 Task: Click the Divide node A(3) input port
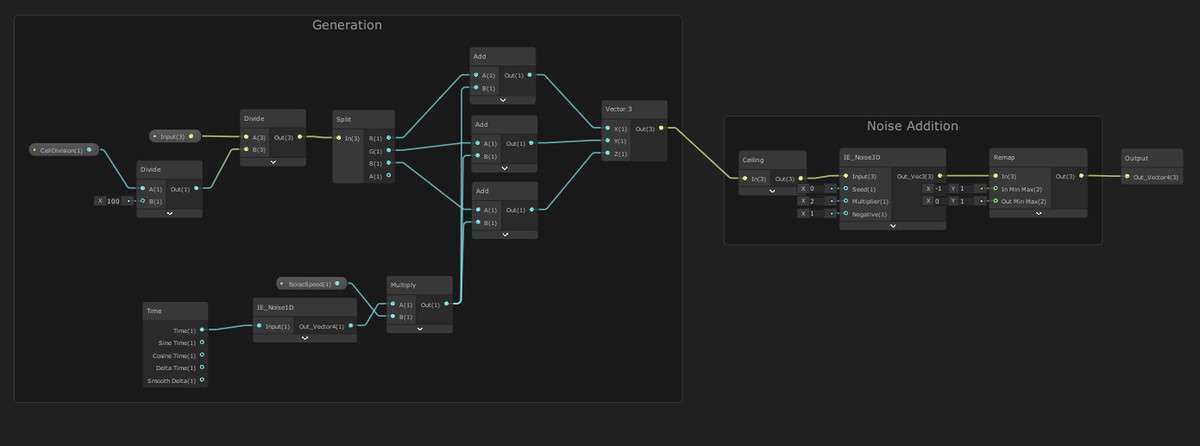(x=247, y=137)
